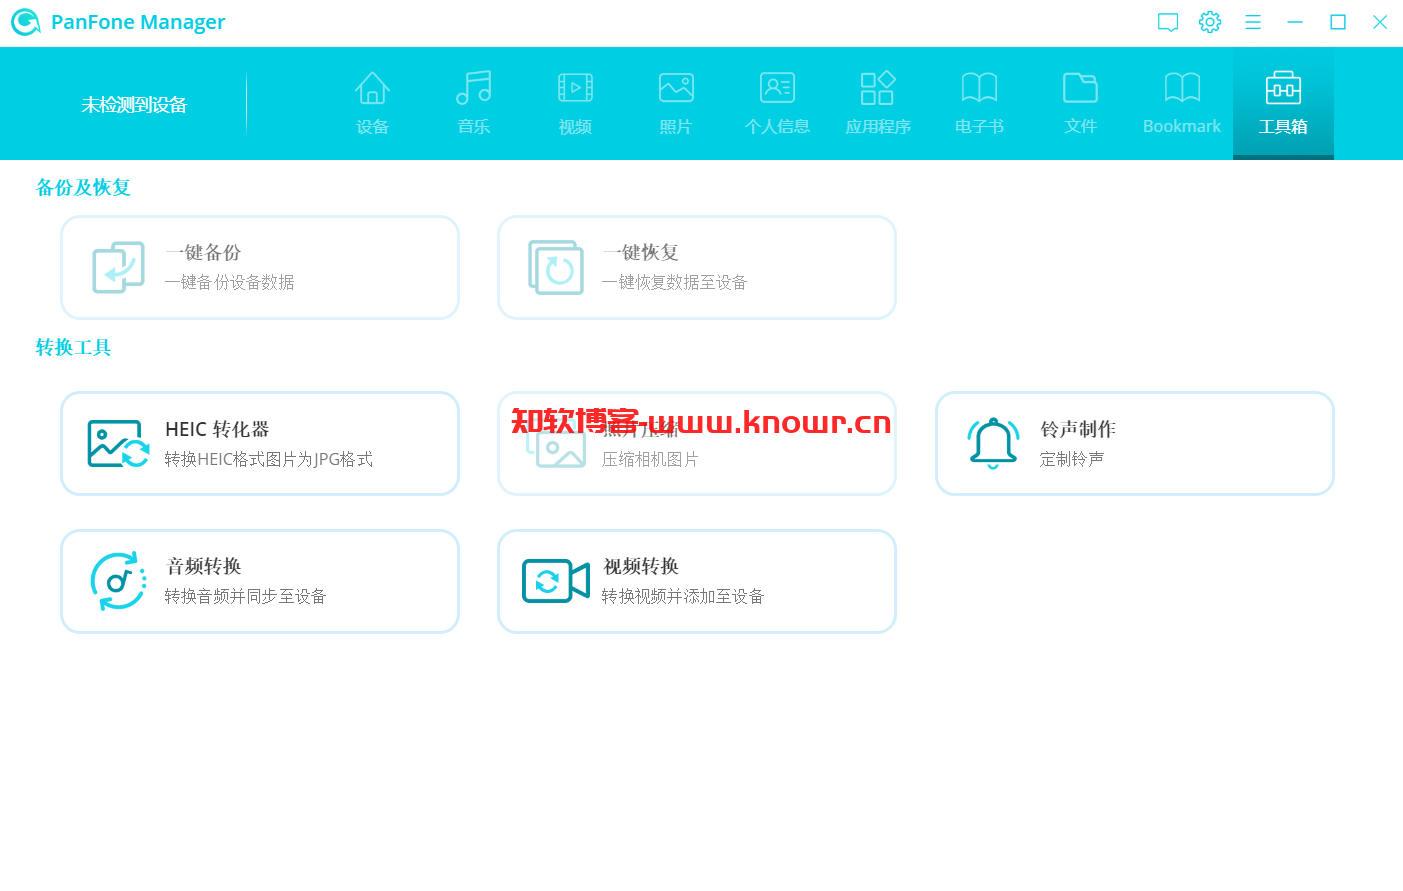Viewport: 1403px width, 891px height.
Task: Open the 个人信息 contact card icon
Action: [x=777, y=88]
